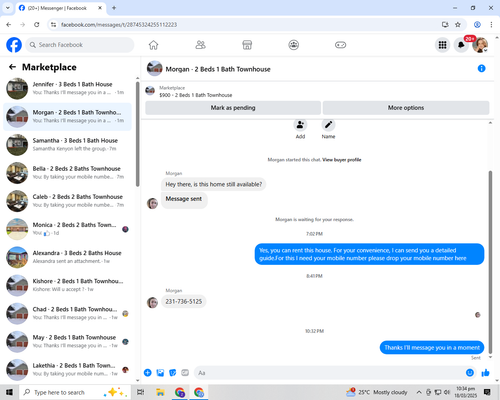Open Chrome profile icon in toolbar

[477, 25]
